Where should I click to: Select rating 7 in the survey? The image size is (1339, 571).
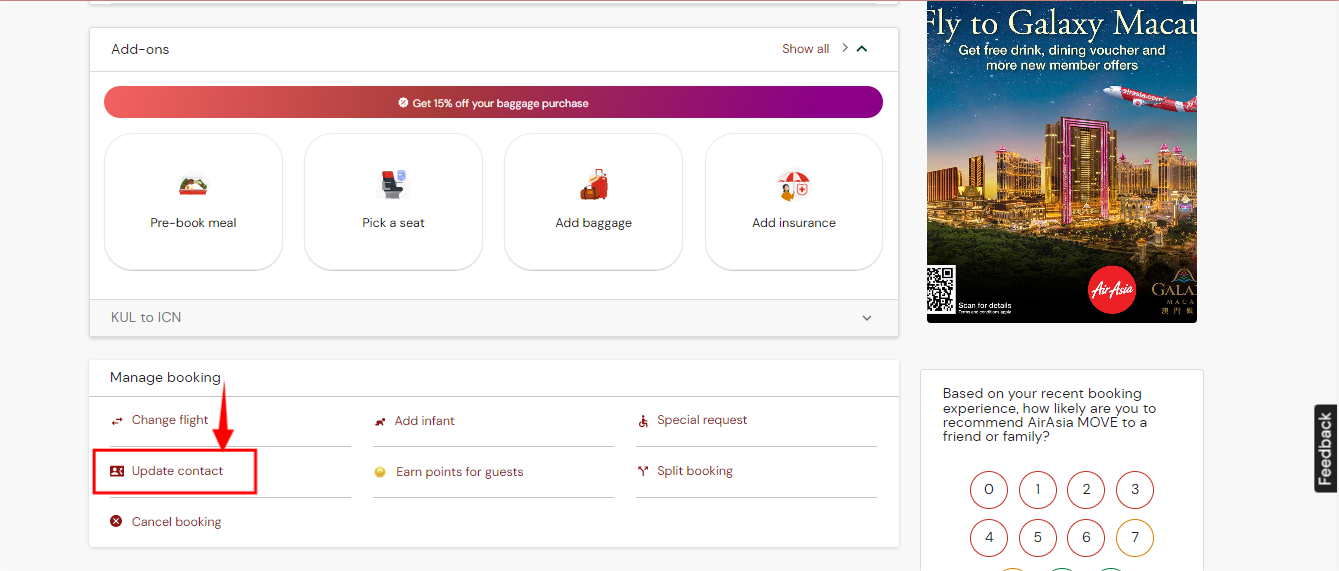pos(1135,538)
